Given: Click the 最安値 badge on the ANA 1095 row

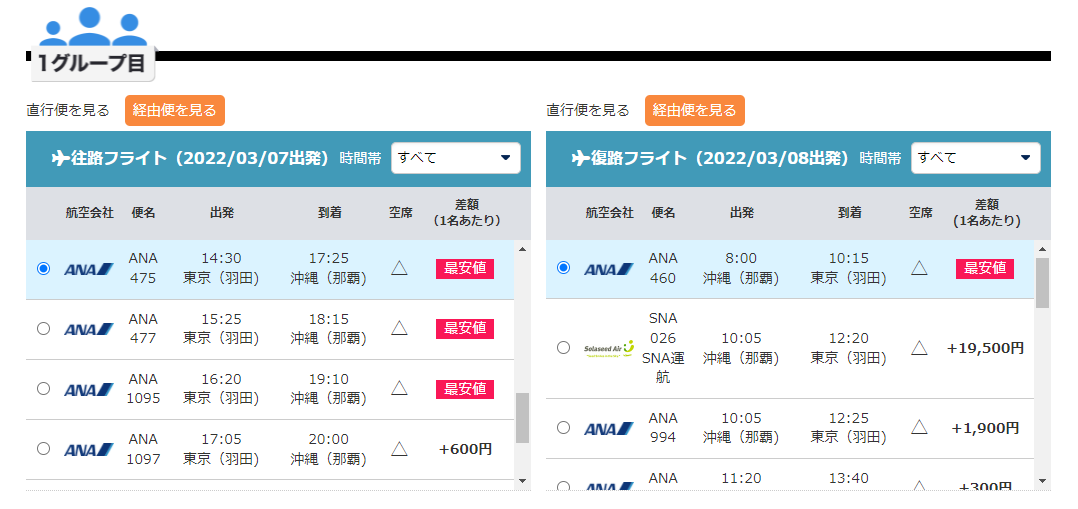Looking at the screenshot, I should (x=465, y=389).
